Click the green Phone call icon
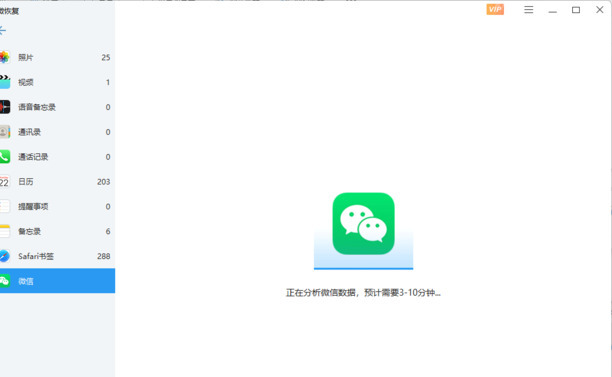 pyautogui.click(x=5, y=157)
